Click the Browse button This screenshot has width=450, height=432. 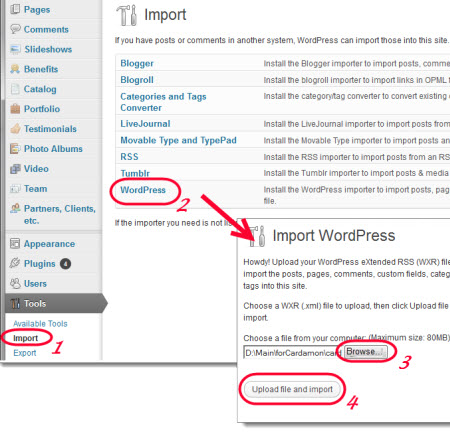[365, 352]
